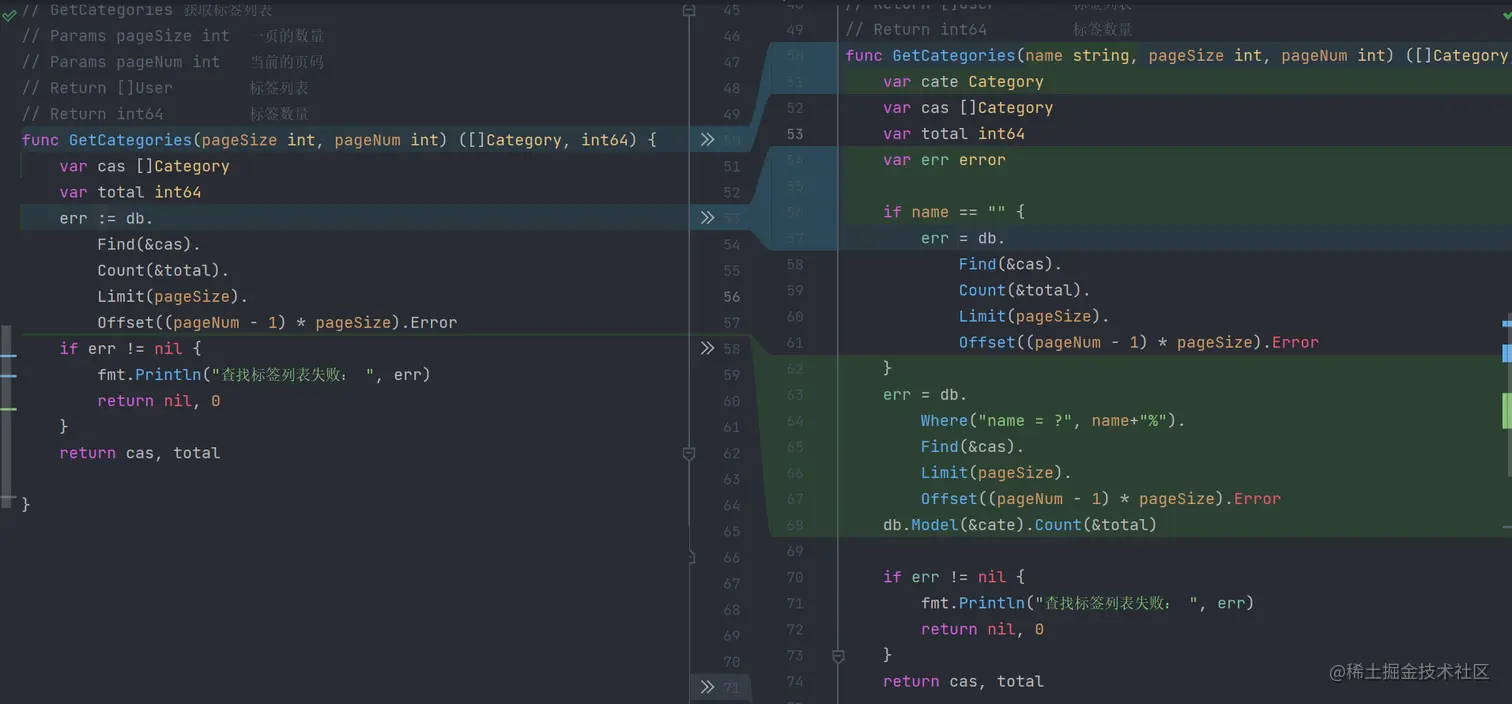The width and height of the screenshot is (1512, 704).
Task: Place cursor on 'var cate Category' line
Action: [963, 82]
